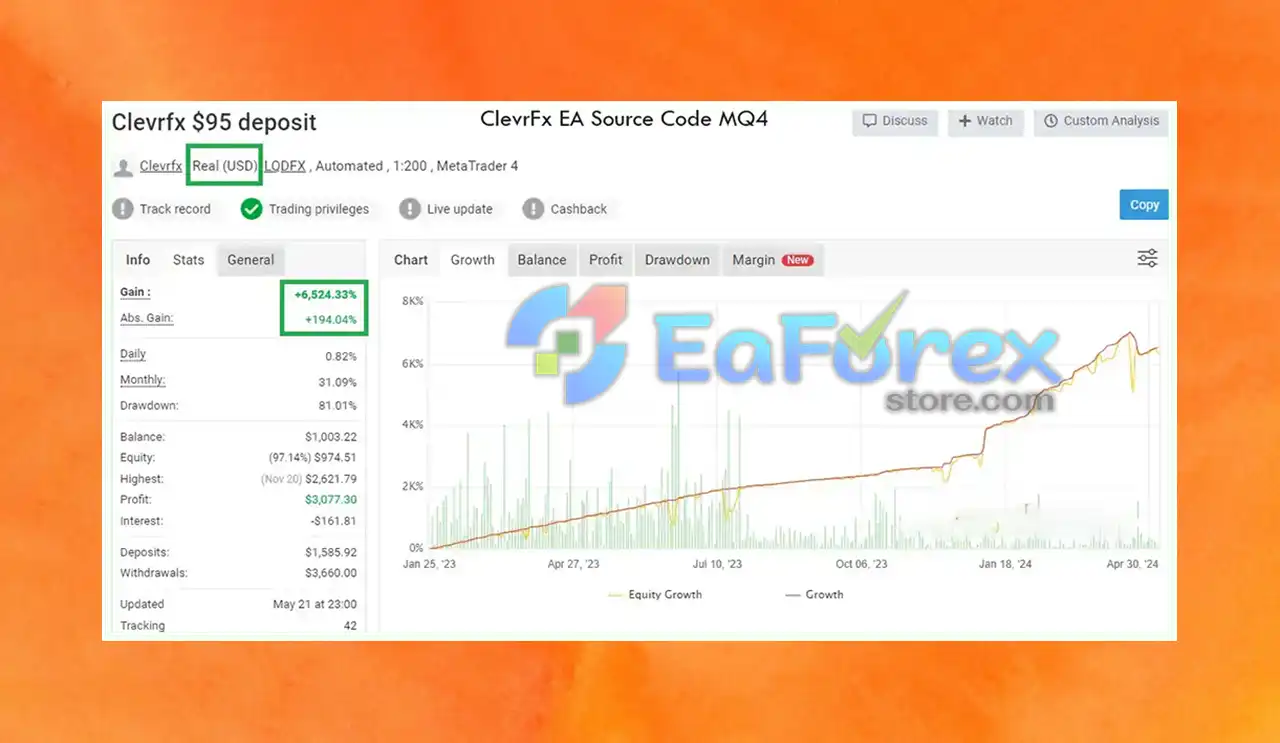Toggle the Growth legend series
This screenshot has height=743, width=1280.
pos(814,594)
